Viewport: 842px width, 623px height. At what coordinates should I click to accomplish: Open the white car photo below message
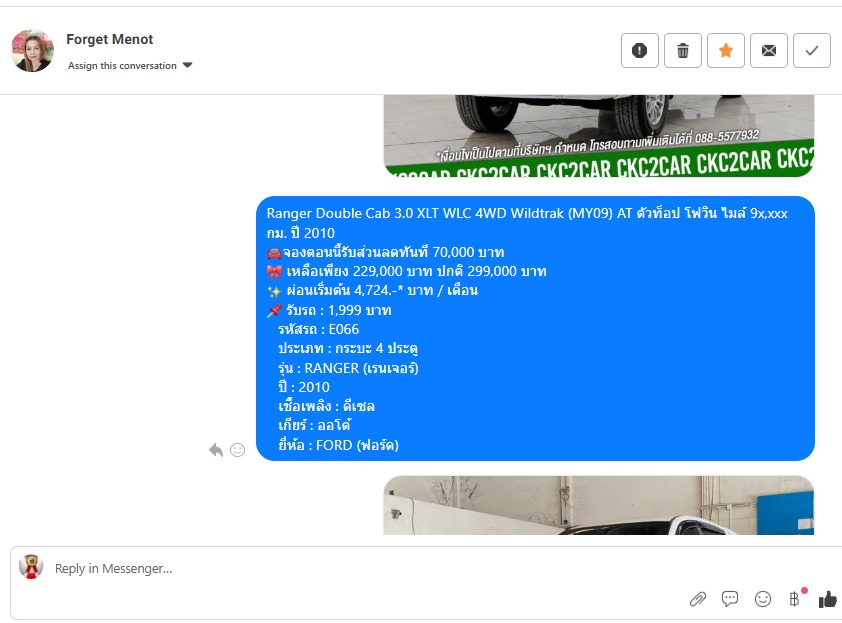(x=599, y=505)
